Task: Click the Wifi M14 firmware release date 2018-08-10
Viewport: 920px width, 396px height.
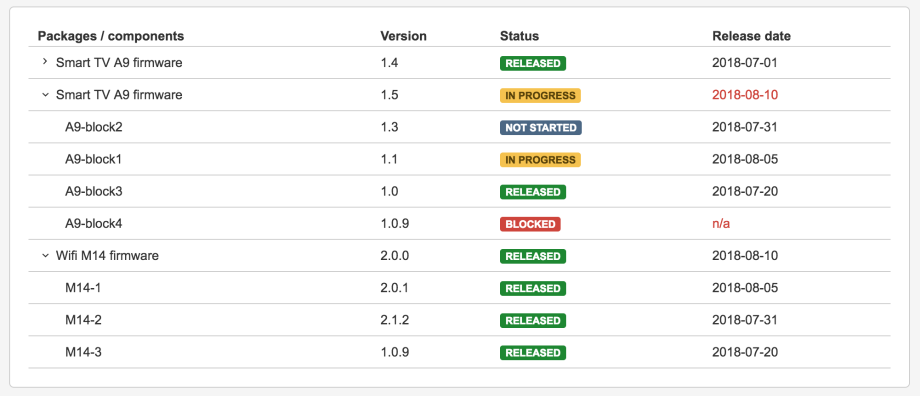Action: tap(745, 256)
